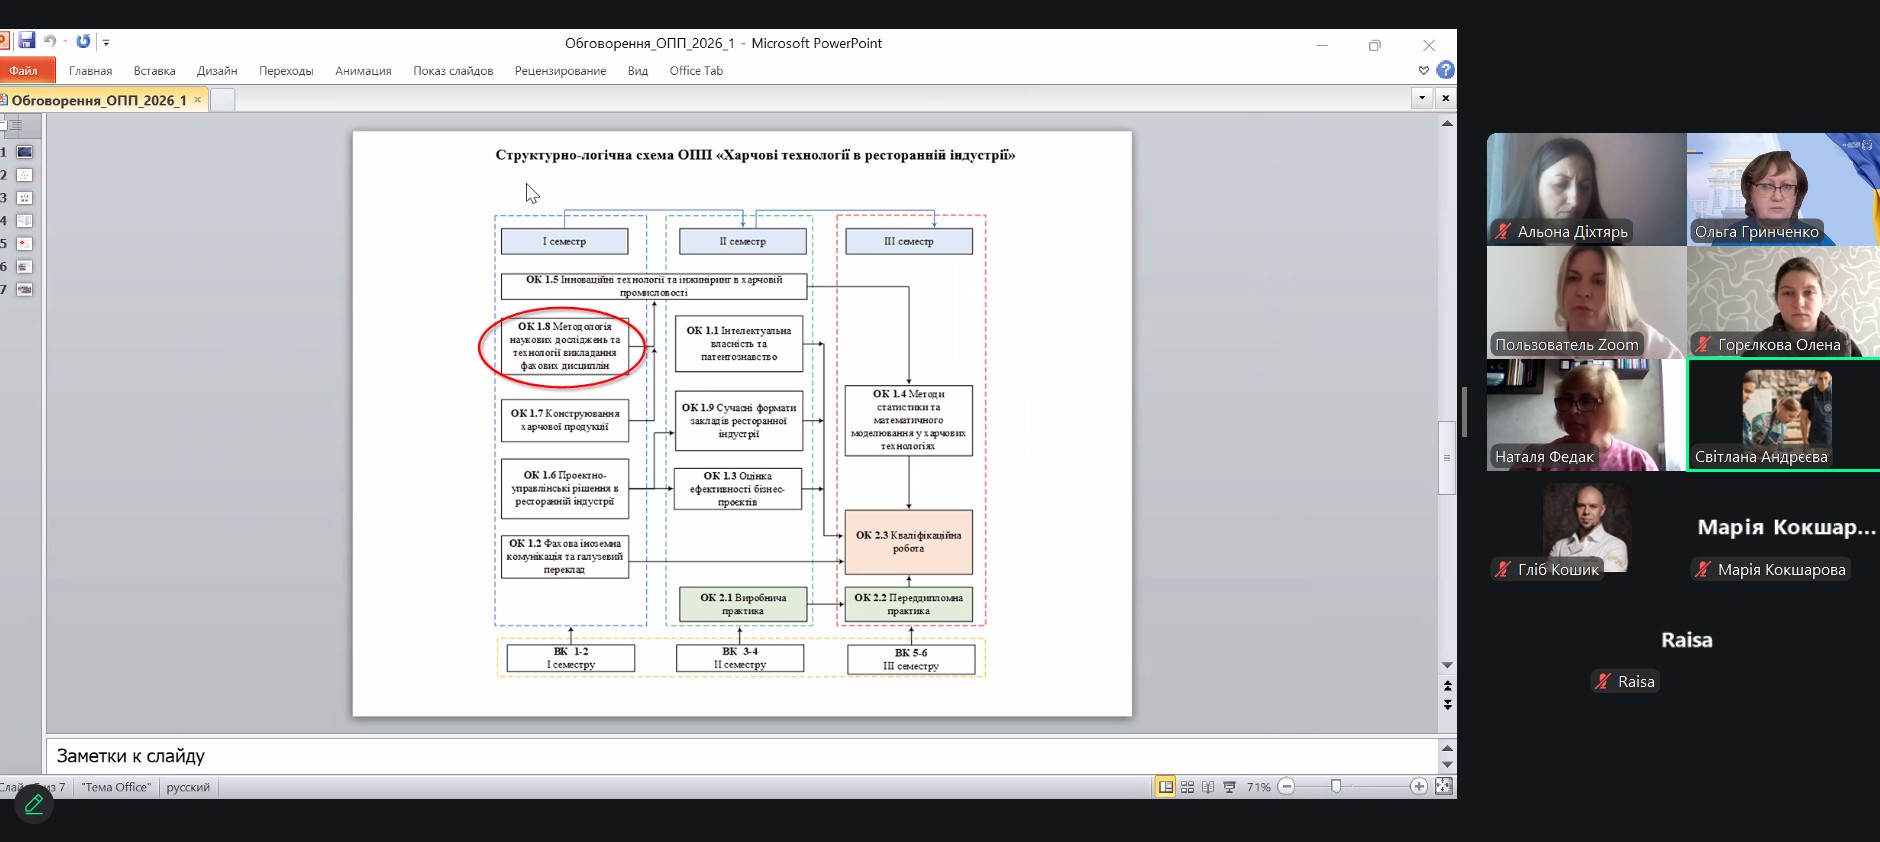
Task: Select Normal view toggle in status bar
Action: point(1166,787)
